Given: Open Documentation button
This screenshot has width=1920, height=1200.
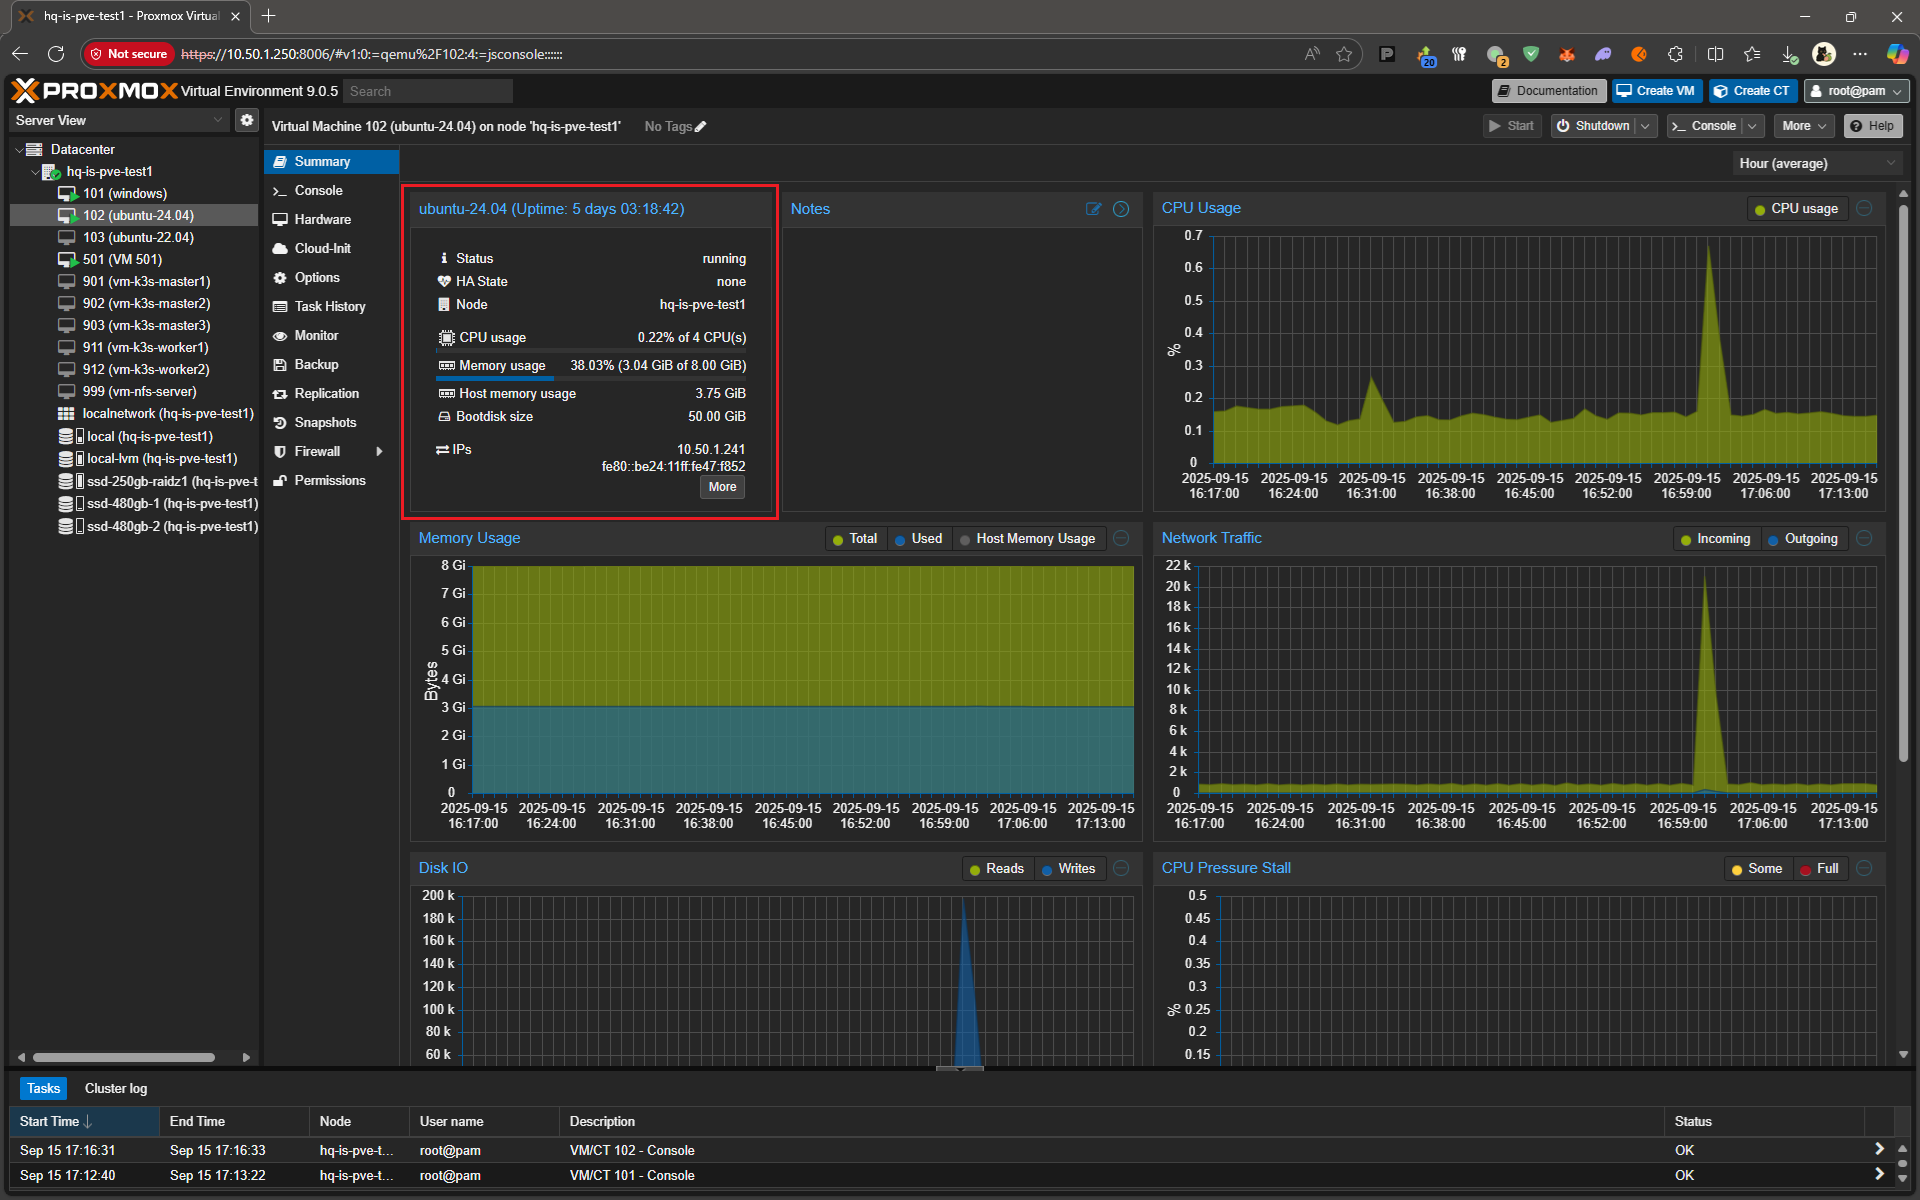Looking at the screenshot, I should (1548, 91).
